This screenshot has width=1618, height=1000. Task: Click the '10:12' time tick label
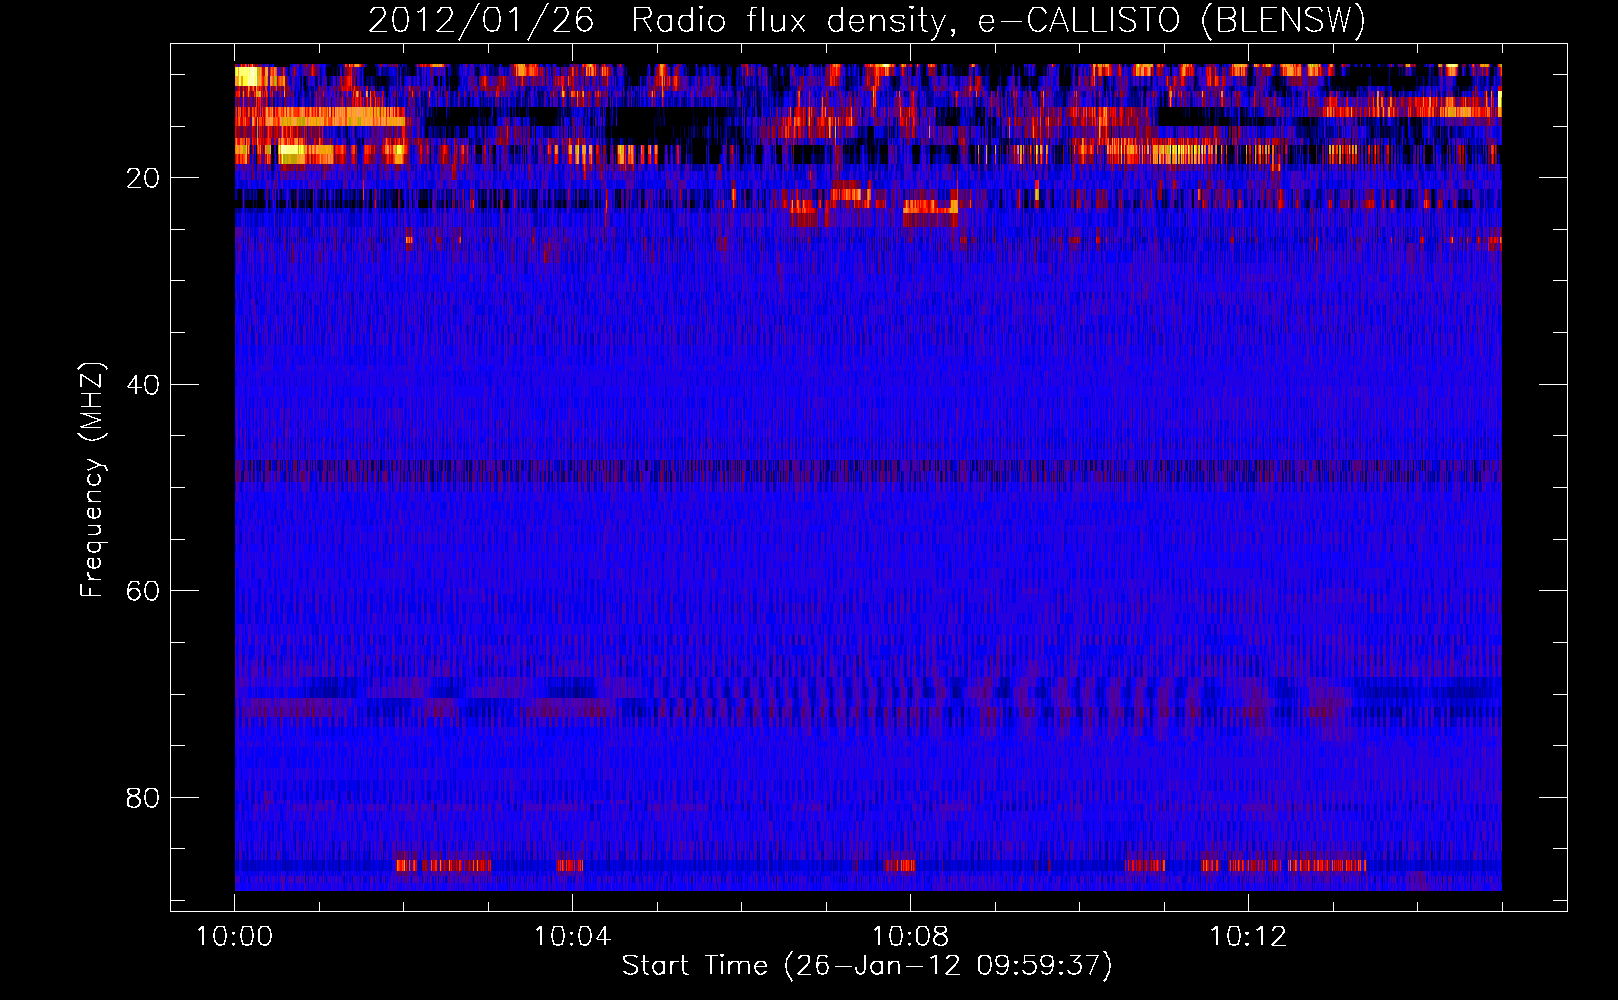(1248, 937)
